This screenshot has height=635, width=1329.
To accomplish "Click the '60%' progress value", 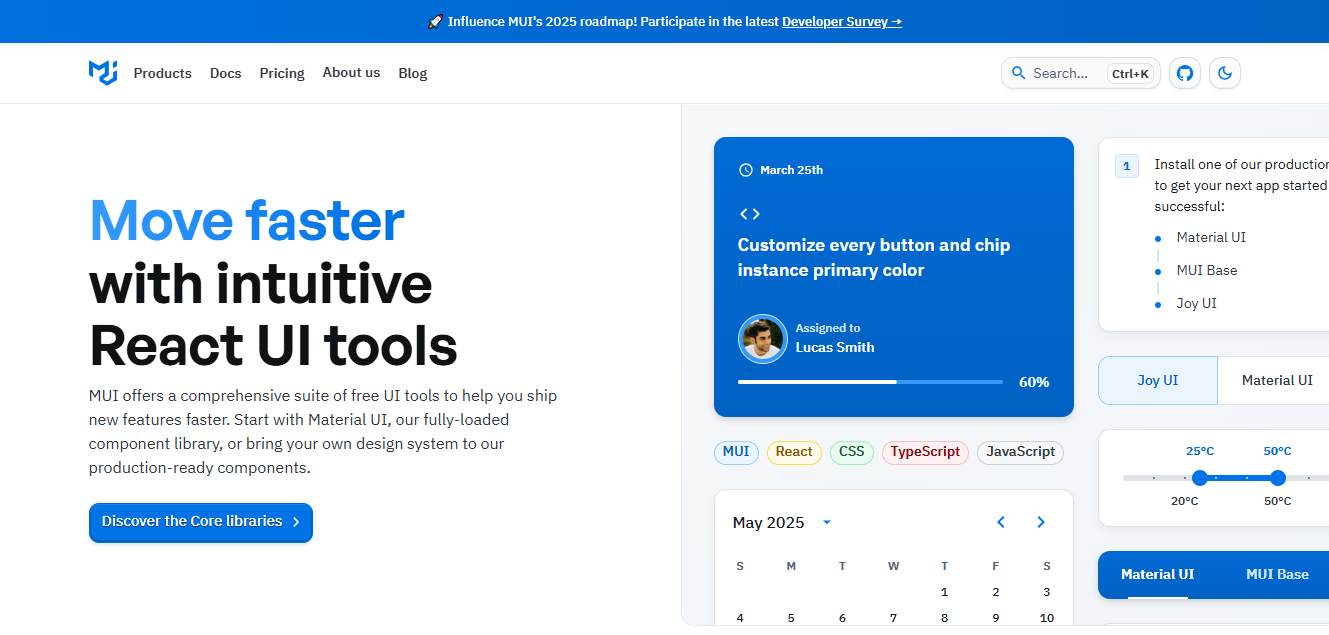I will 1034,382.
